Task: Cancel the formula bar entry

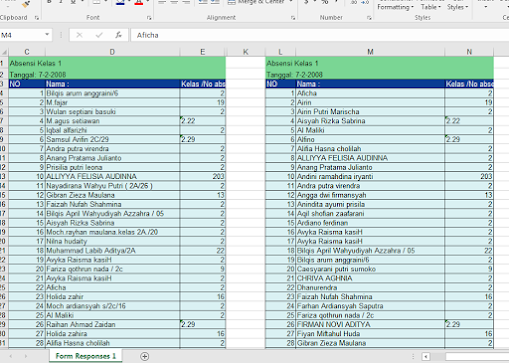Action: pos(79,35)
